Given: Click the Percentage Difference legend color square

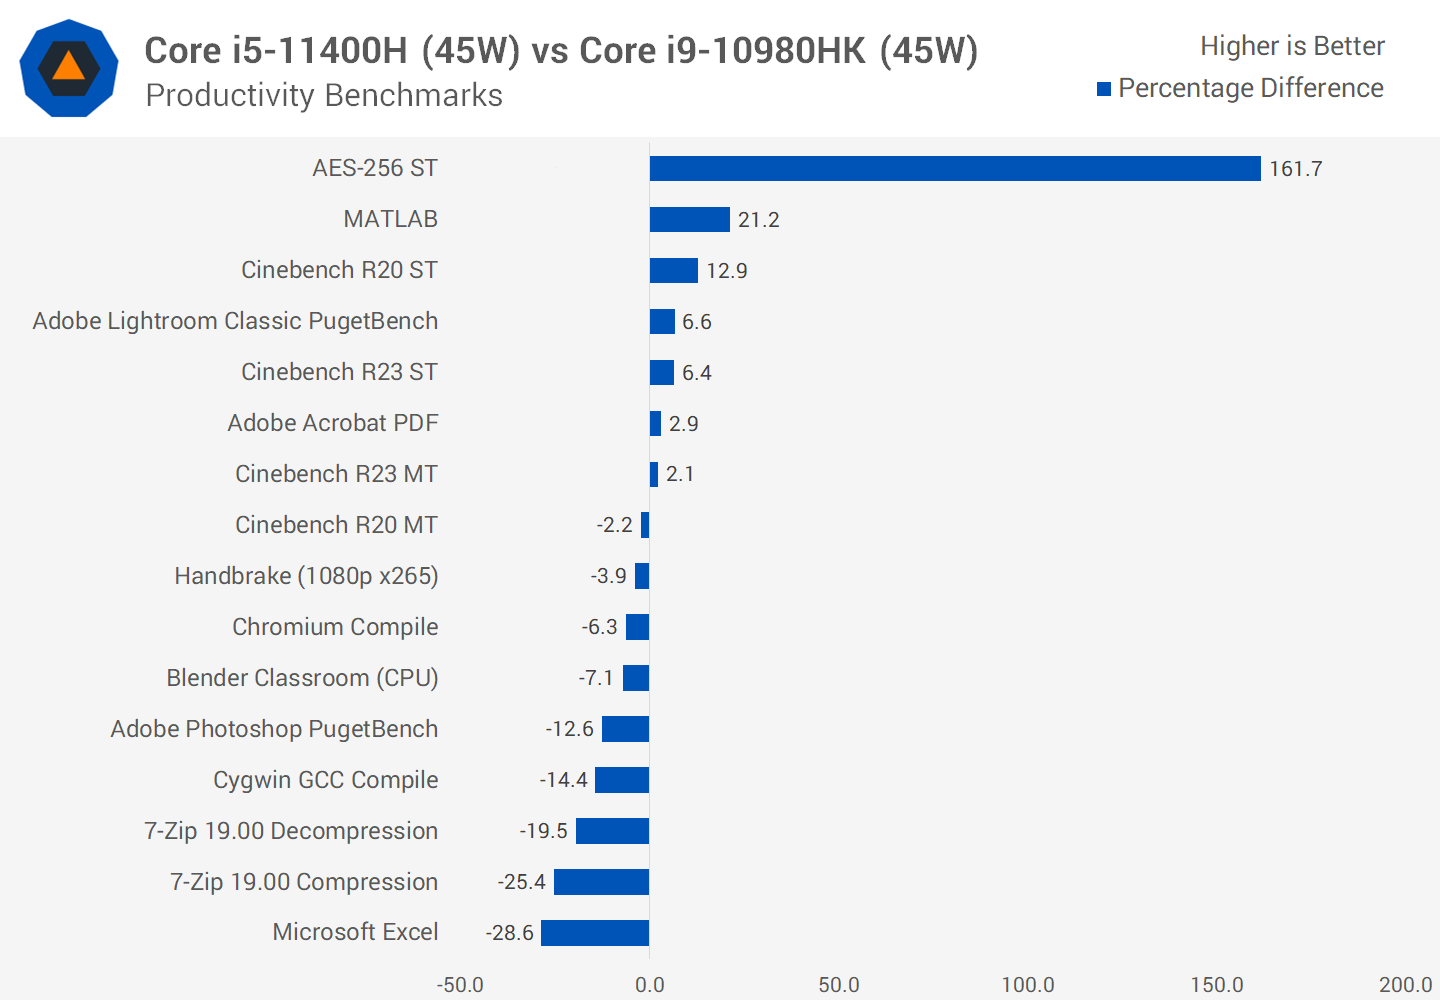Looking at the screenshot, I should (1104, 89).
